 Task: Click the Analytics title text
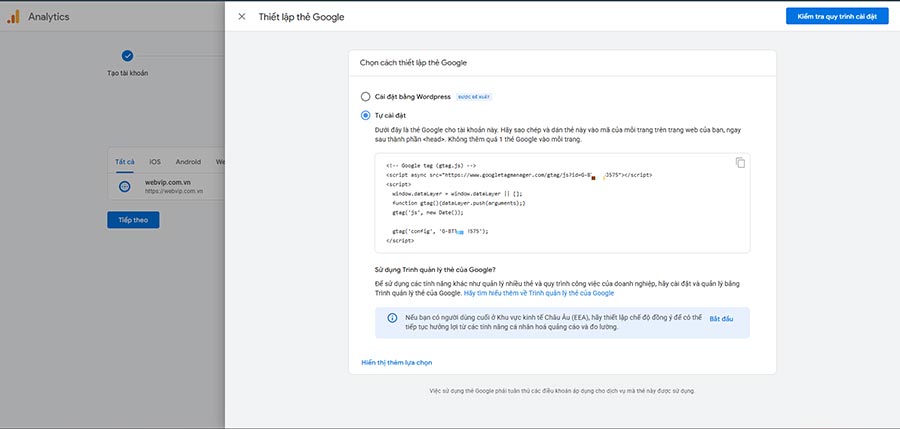click(49, 17)
